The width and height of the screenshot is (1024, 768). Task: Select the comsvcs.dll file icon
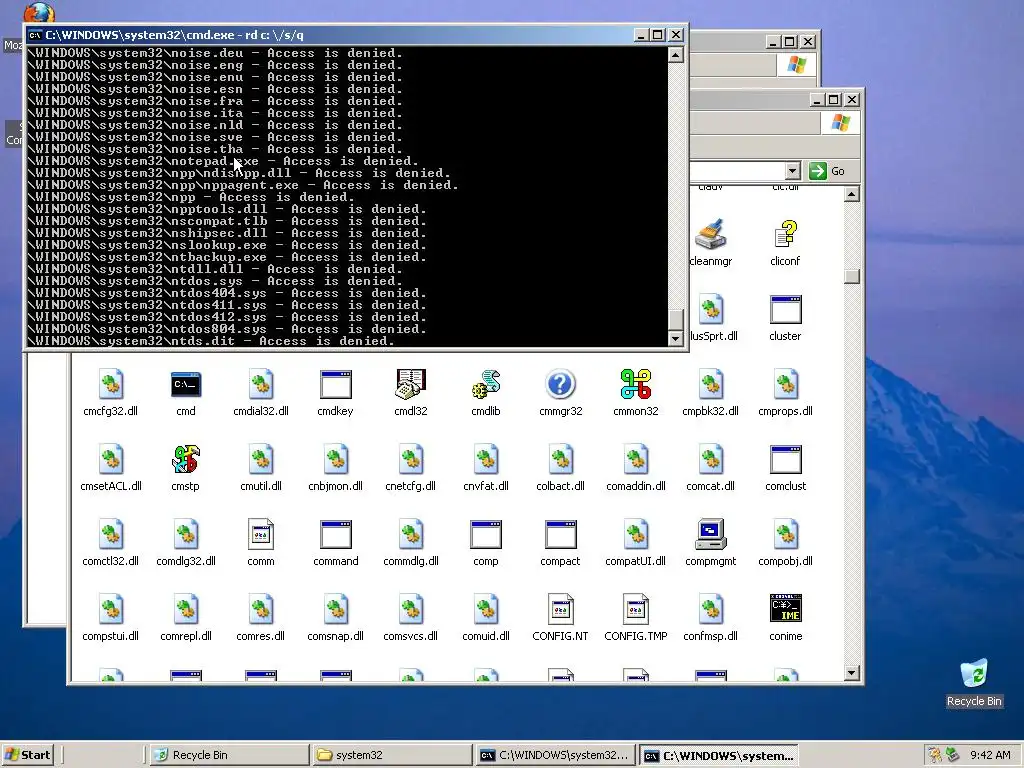point(411,609)
